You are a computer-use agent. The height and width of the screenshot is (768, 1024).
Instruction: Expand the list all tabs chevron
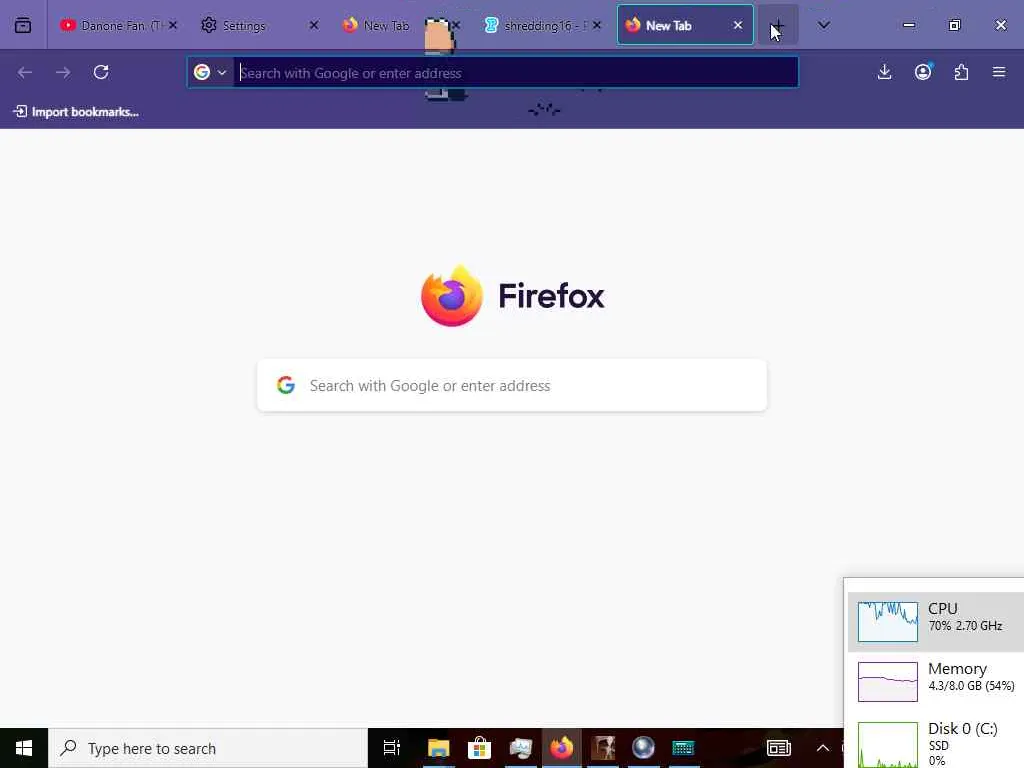point(824,25)
